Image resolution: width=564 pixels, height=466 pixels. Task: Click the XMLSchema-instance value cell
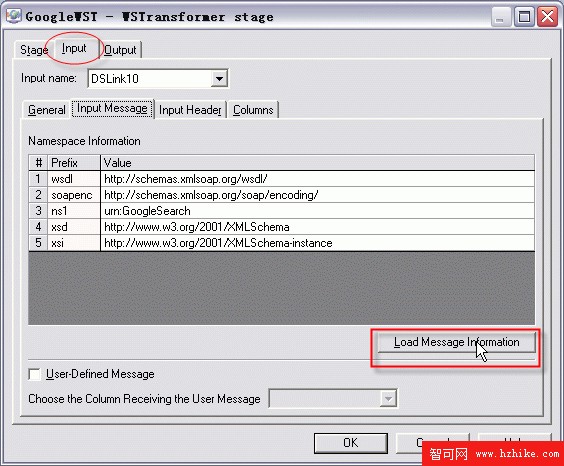(x=318, y=243)
